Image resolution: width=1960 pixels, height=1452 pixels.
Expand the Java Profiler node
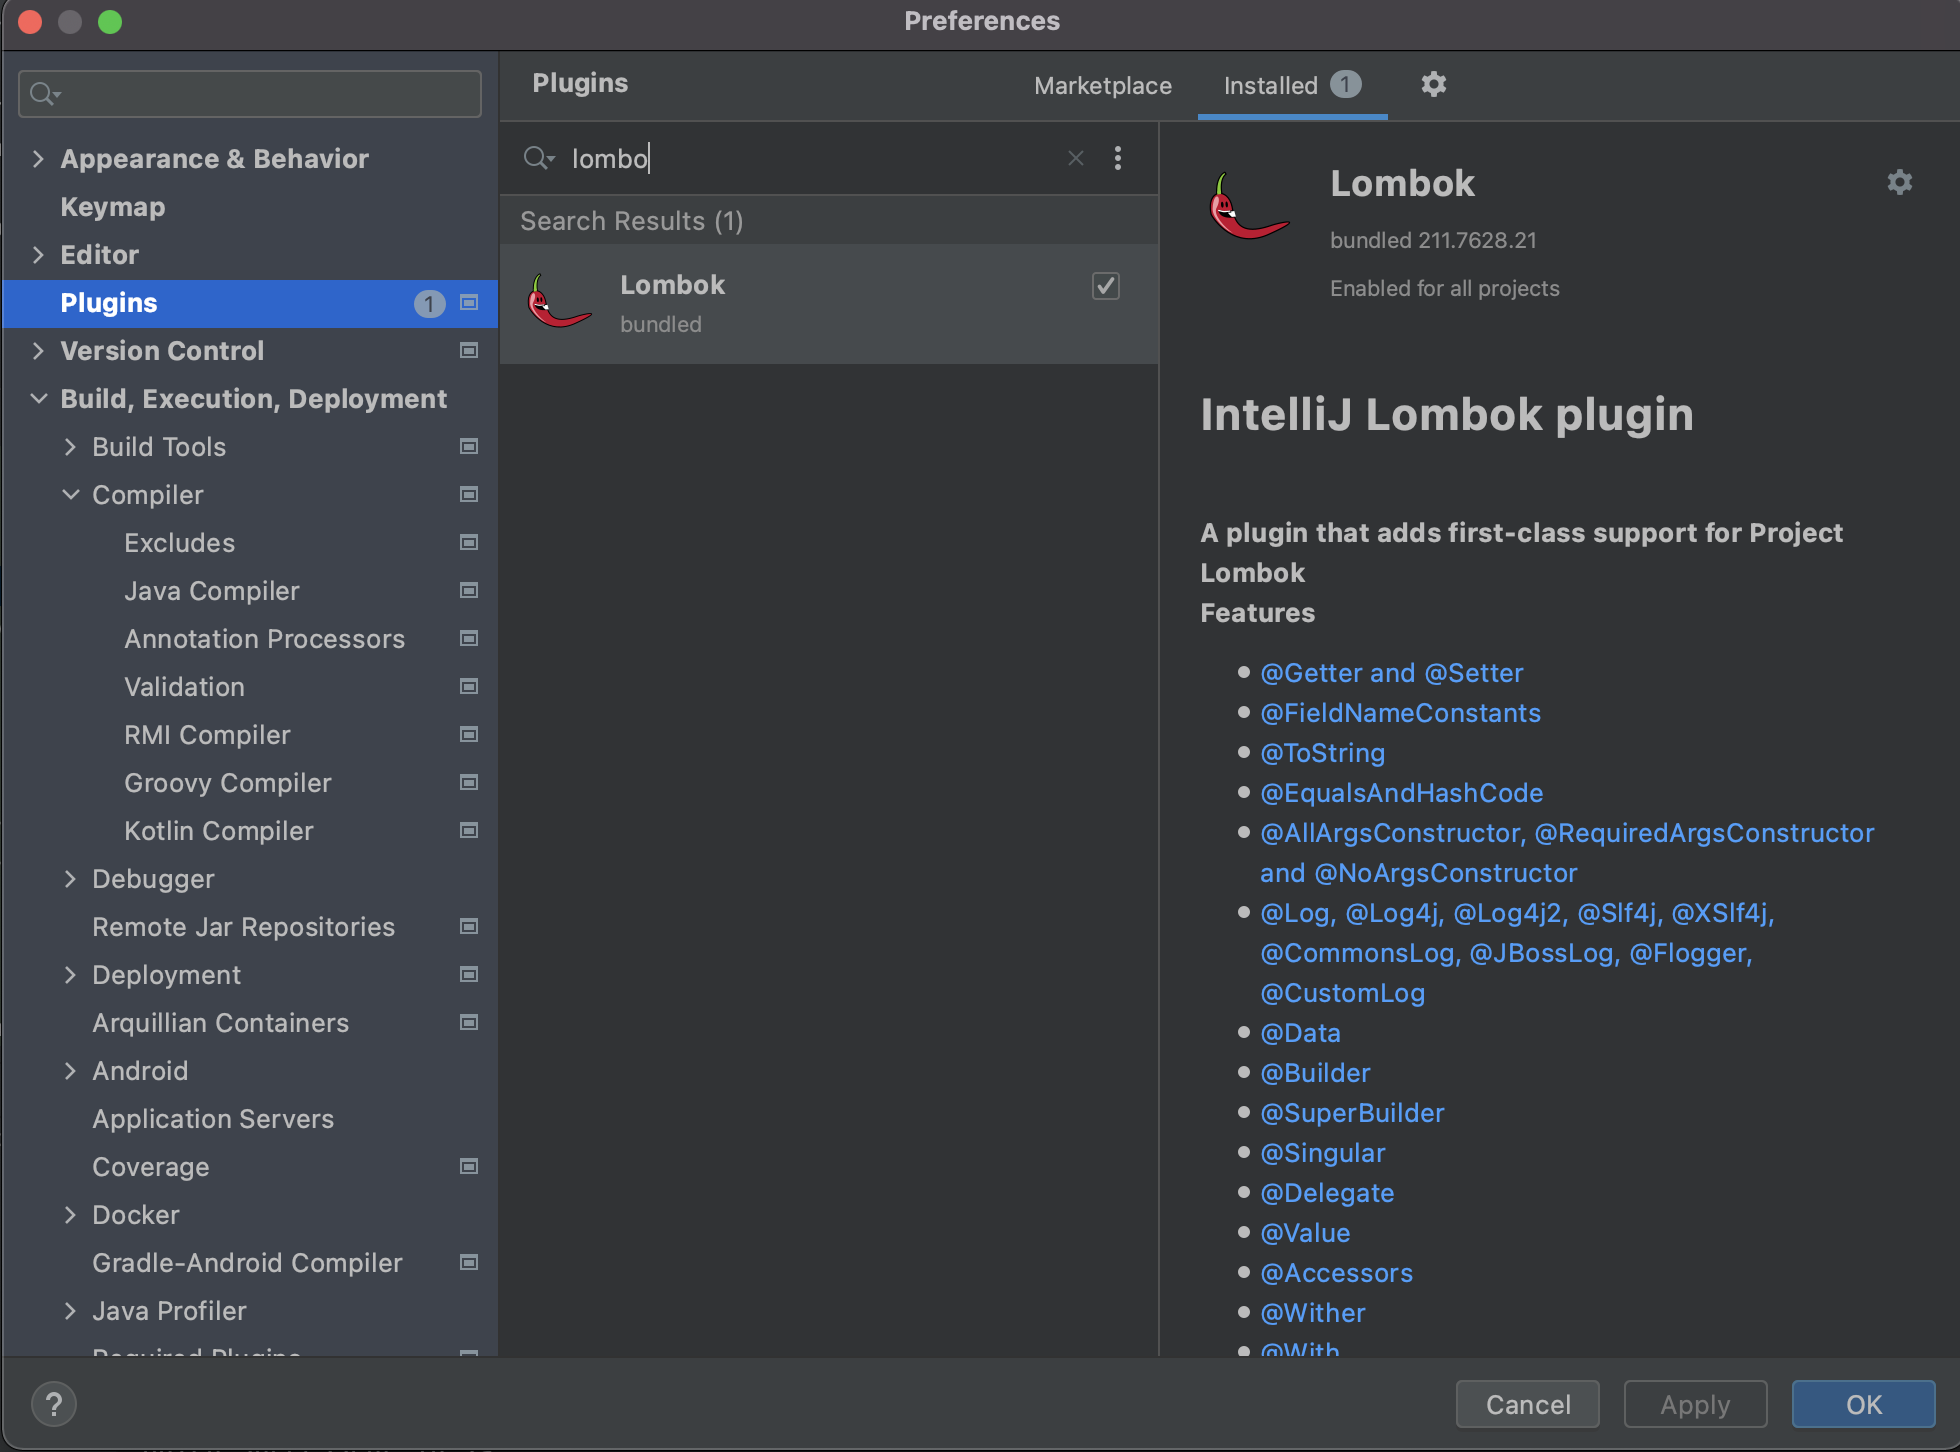pyautogui.click(x=70, y=1310)
